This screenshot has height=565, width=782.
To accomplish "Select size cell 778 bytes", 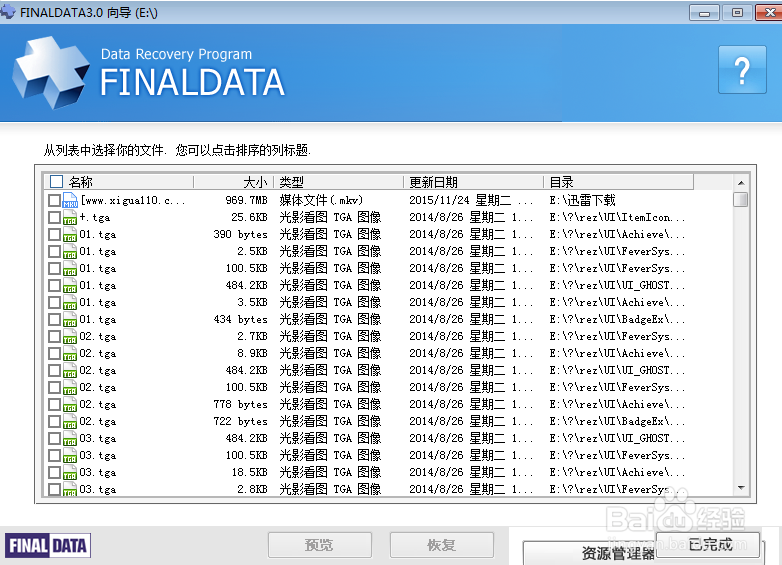I will [240, 404].
